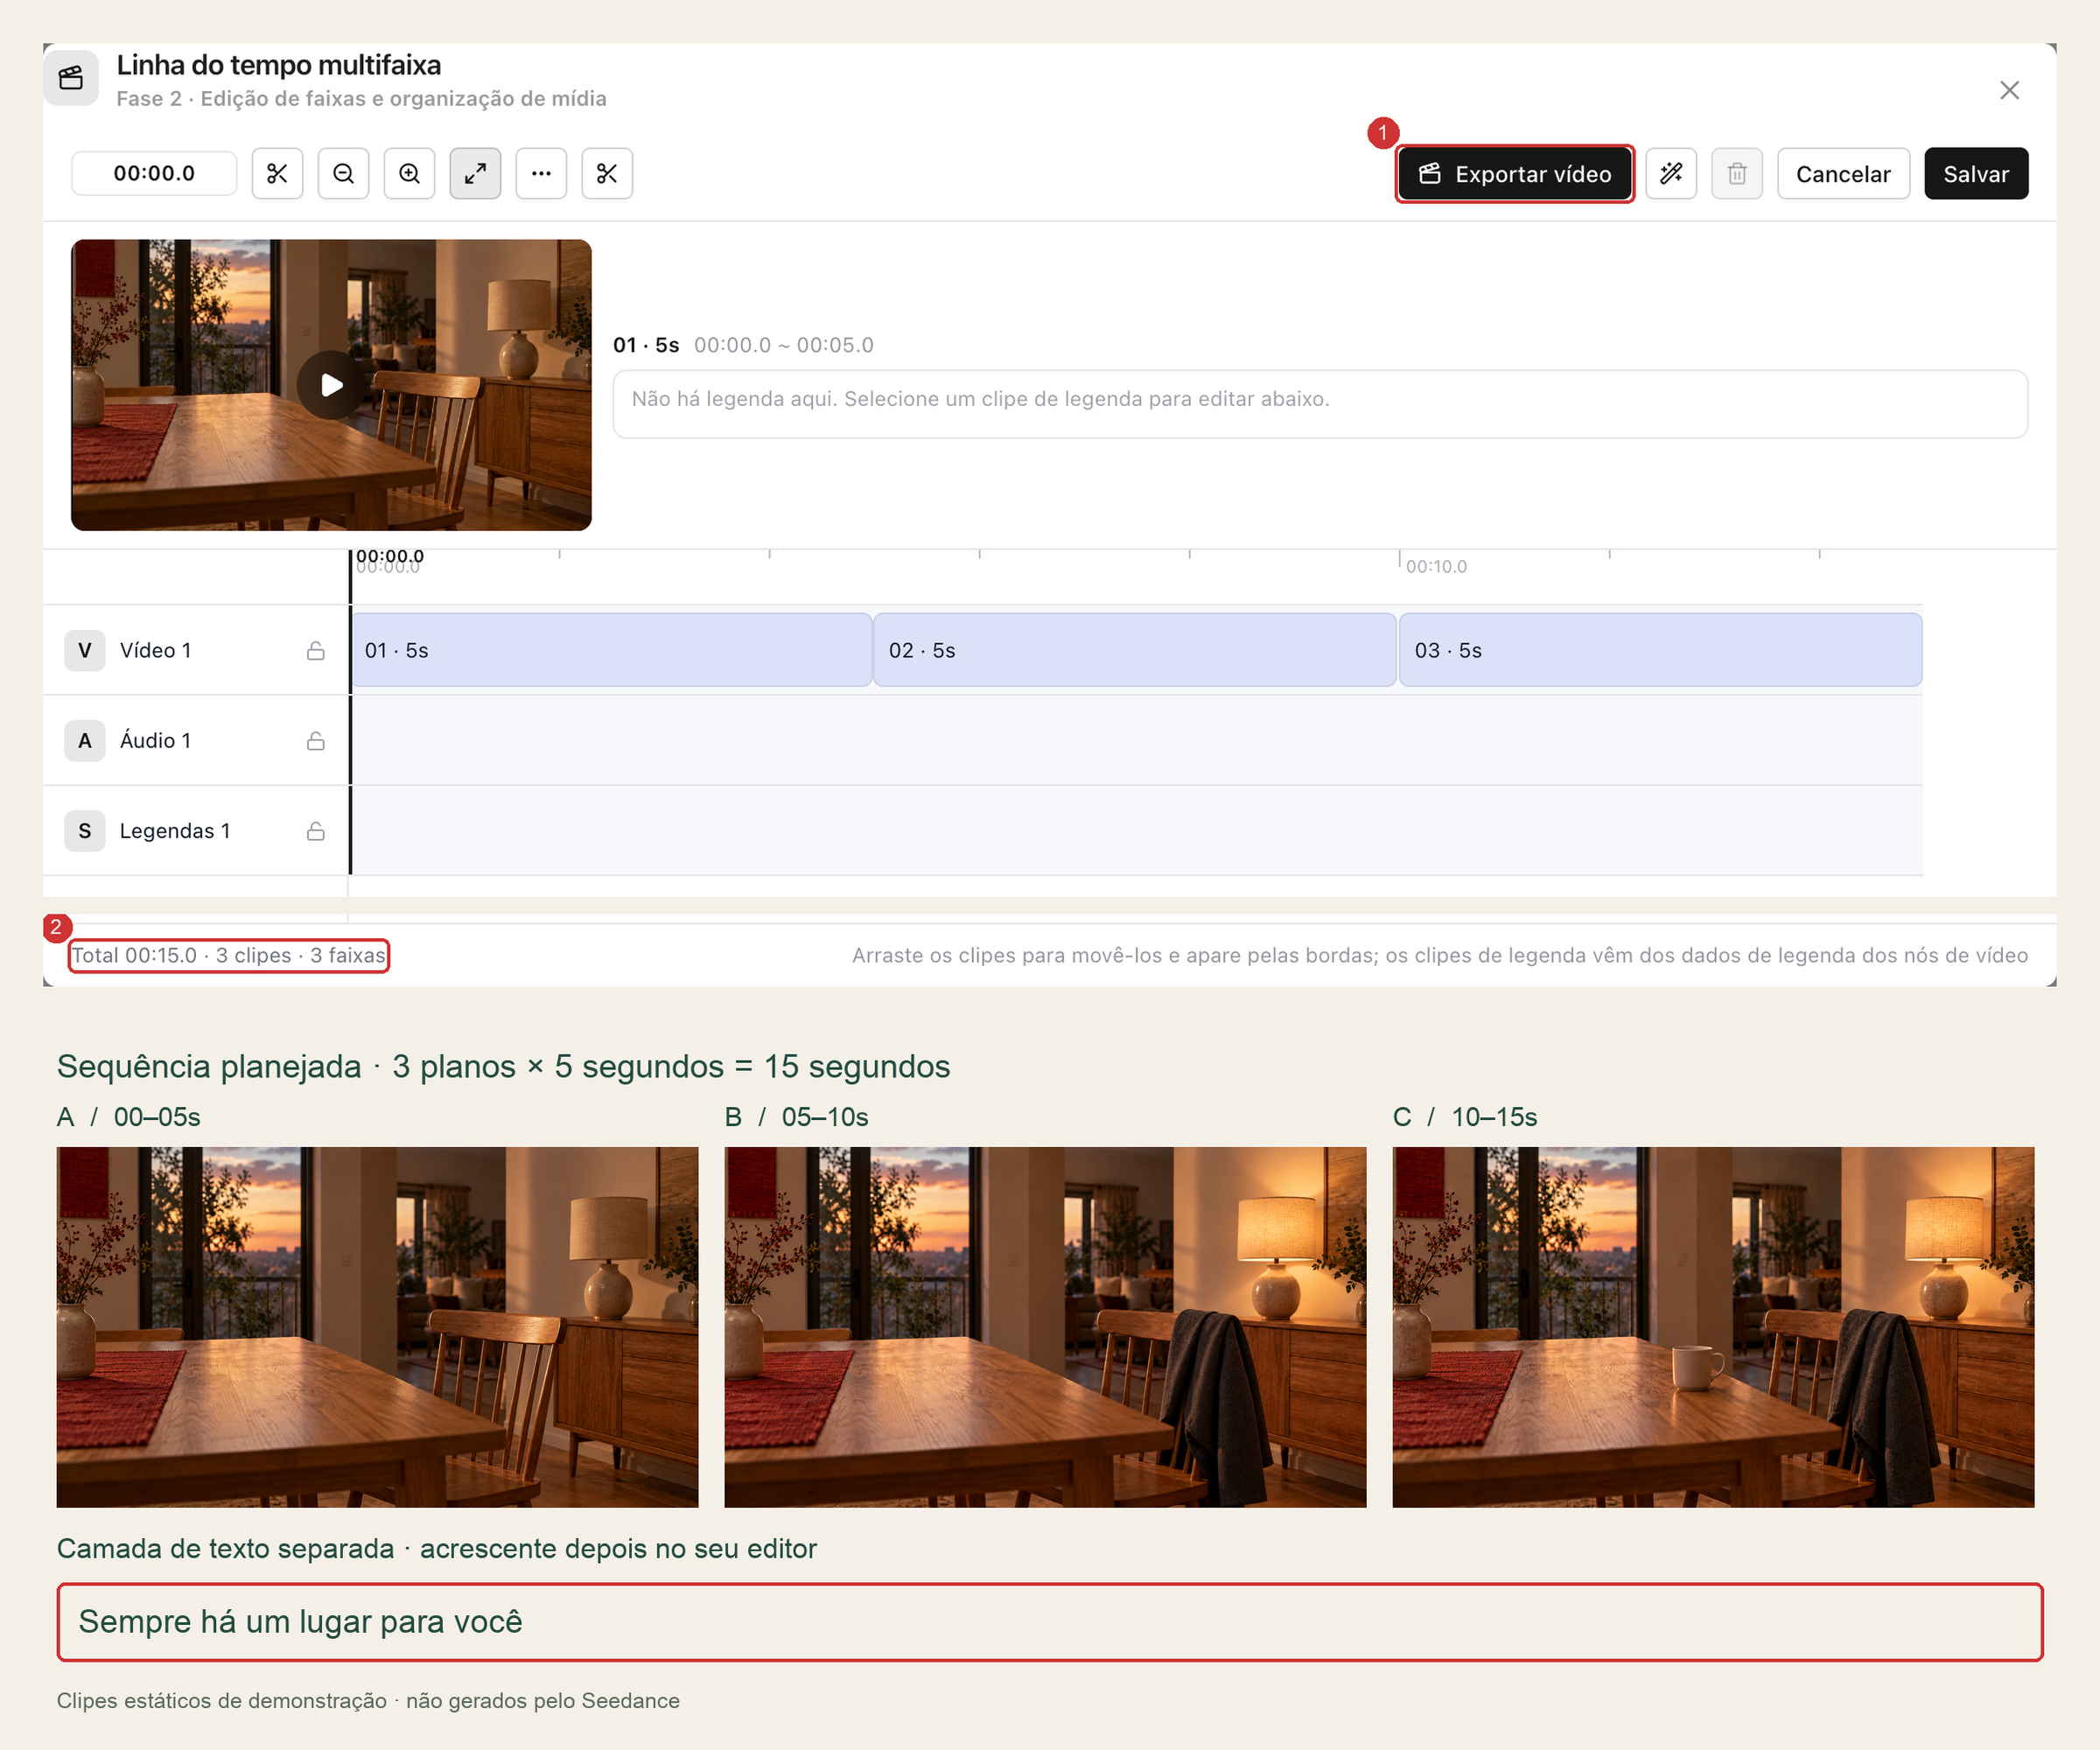Click the text box Sempre há um lugar para você

click(x=1049, y=1622)
